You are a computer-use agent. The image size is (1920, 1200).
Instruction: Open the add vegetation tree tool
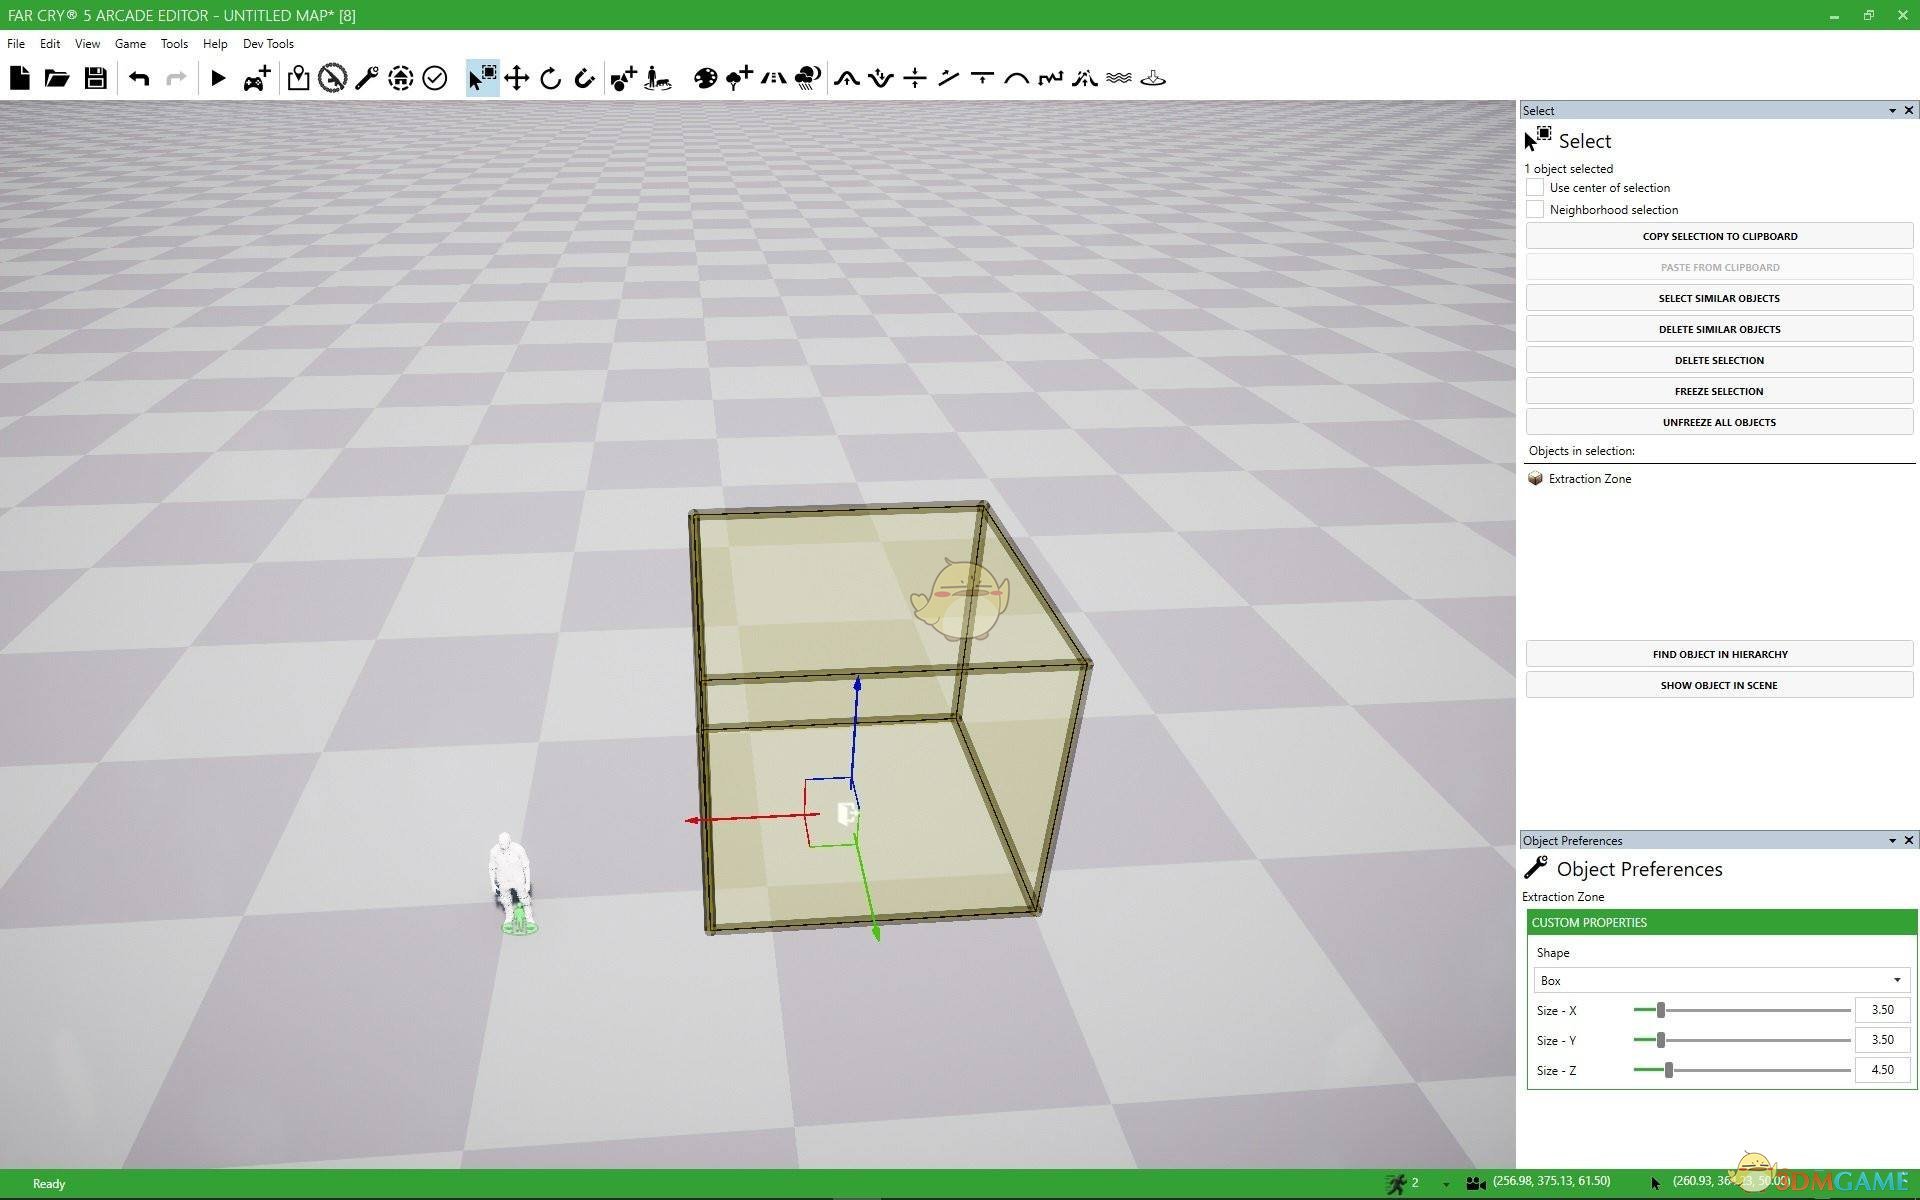click(739, 78)
